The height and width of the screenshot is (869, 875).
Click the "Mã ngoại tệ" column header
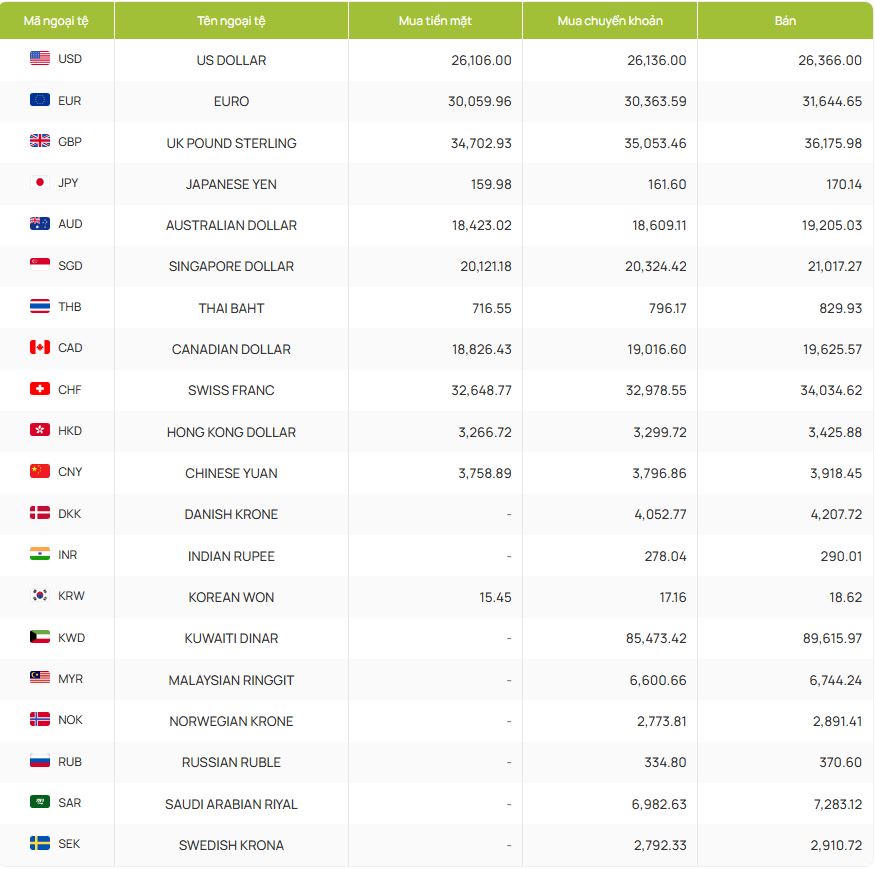click(56, 21)
